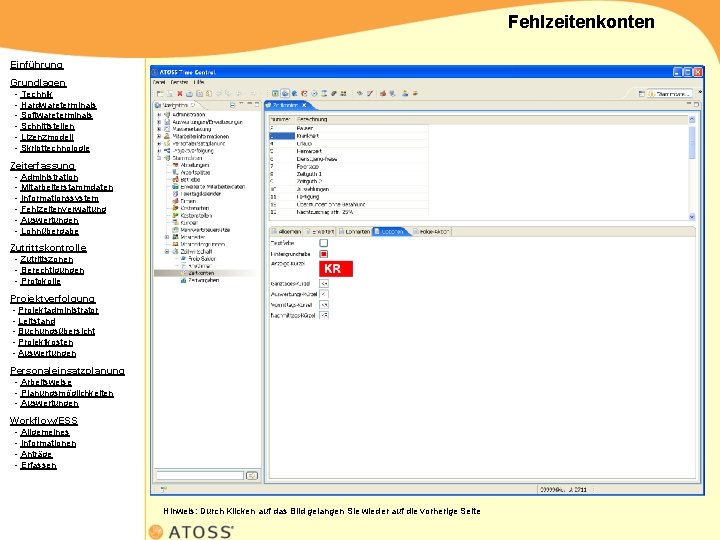The image size is (720, 540).
Task: Click the Mitarbeiterinformationen person icon in tree
Action: (167, 136)
